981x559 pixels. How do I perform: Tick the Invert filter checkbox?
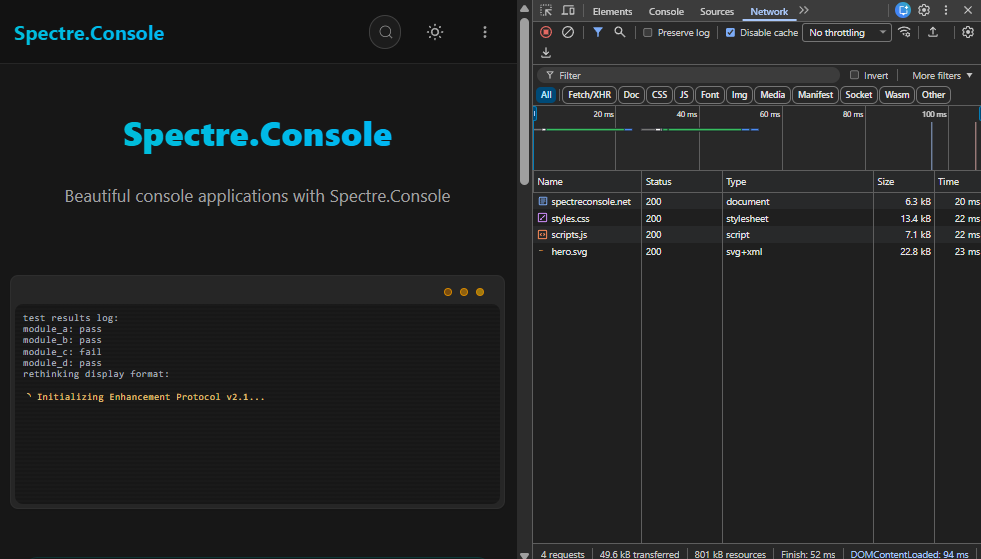[854, 75]
